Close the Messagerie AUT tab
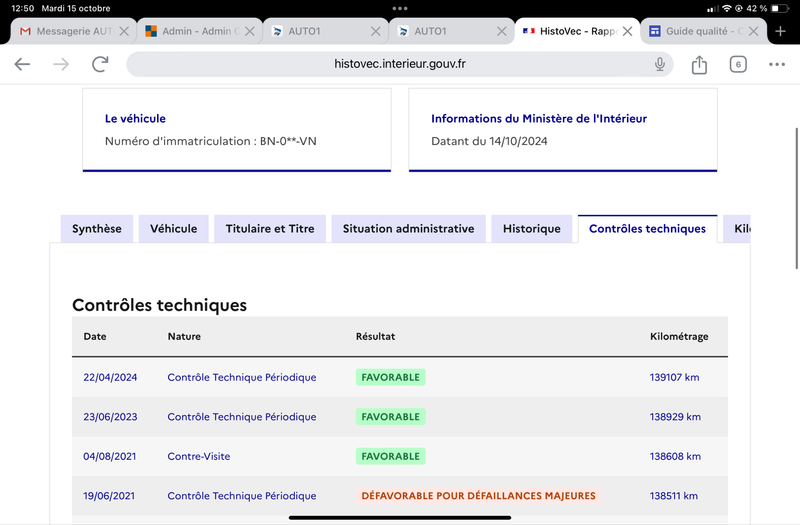 pos(124,32)
